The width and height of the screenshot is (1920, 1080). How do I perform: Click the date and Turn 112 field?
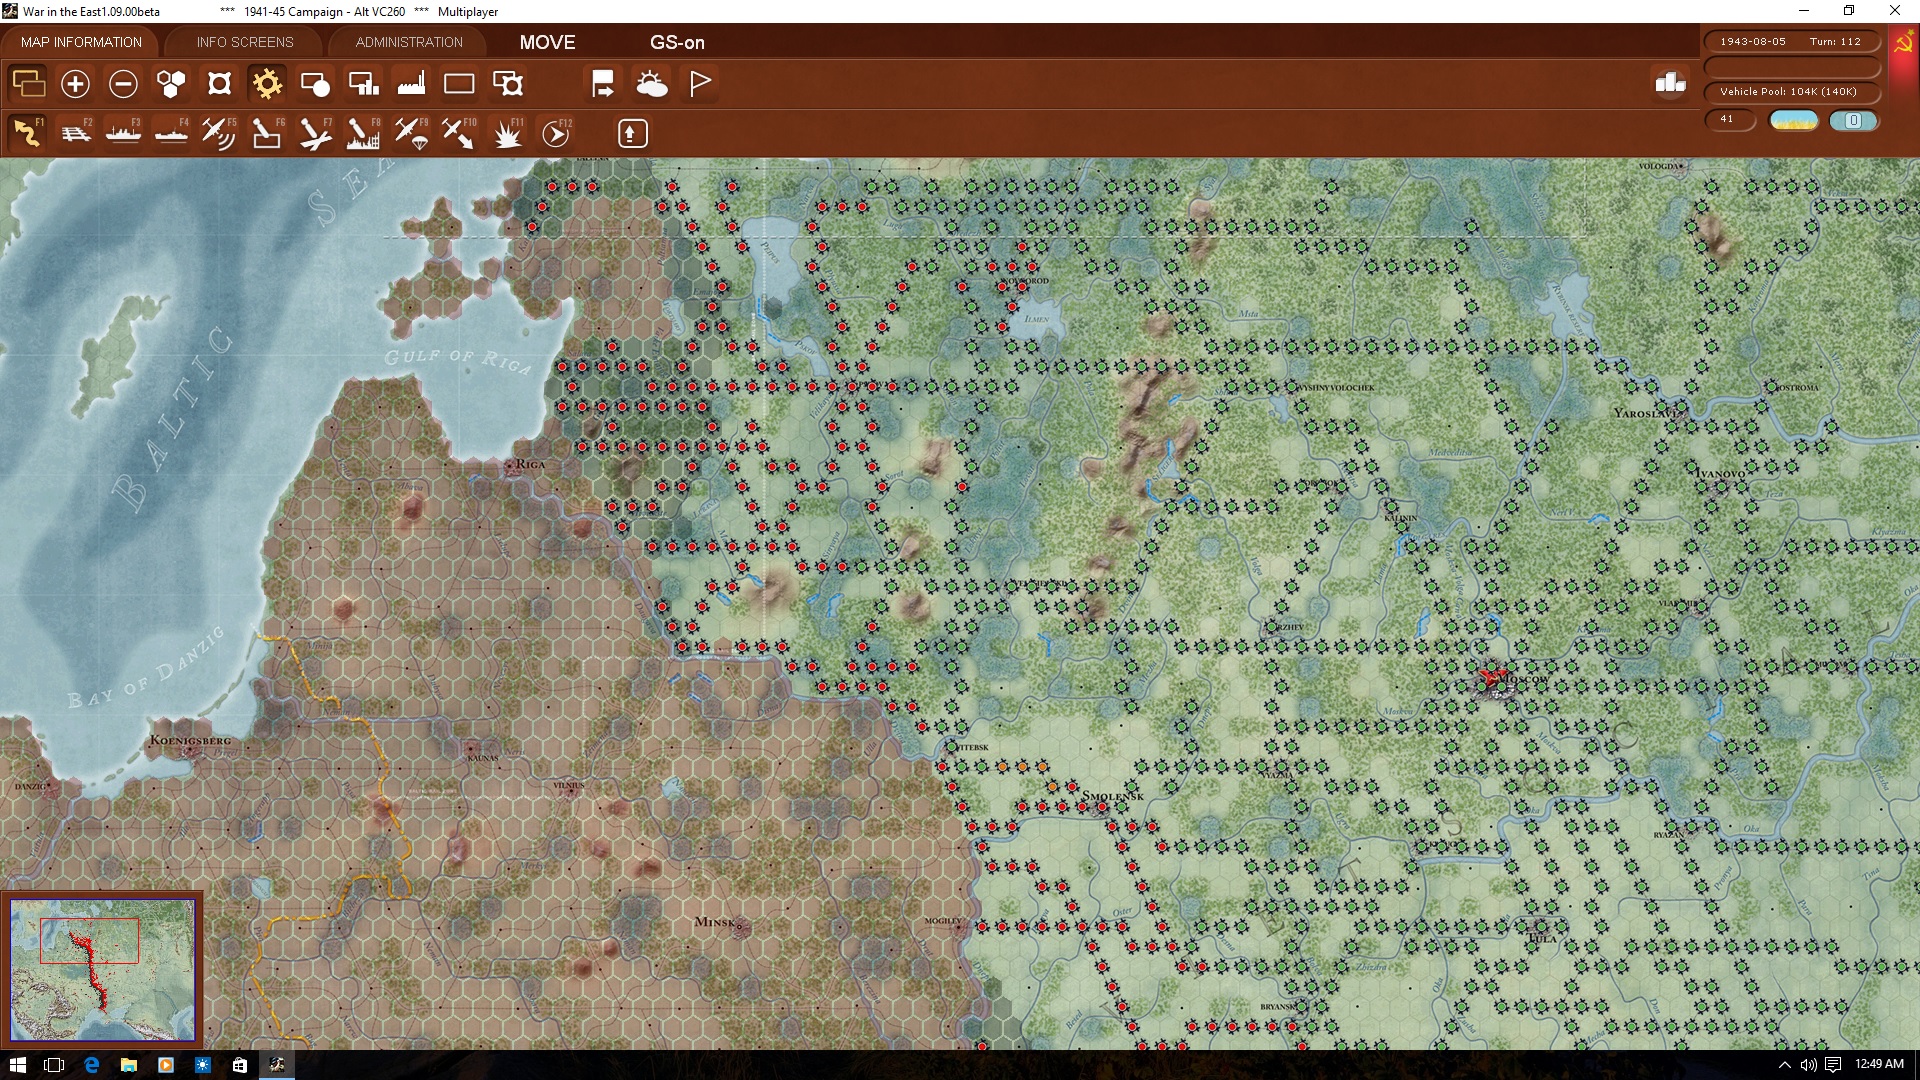click(1791, 41)
